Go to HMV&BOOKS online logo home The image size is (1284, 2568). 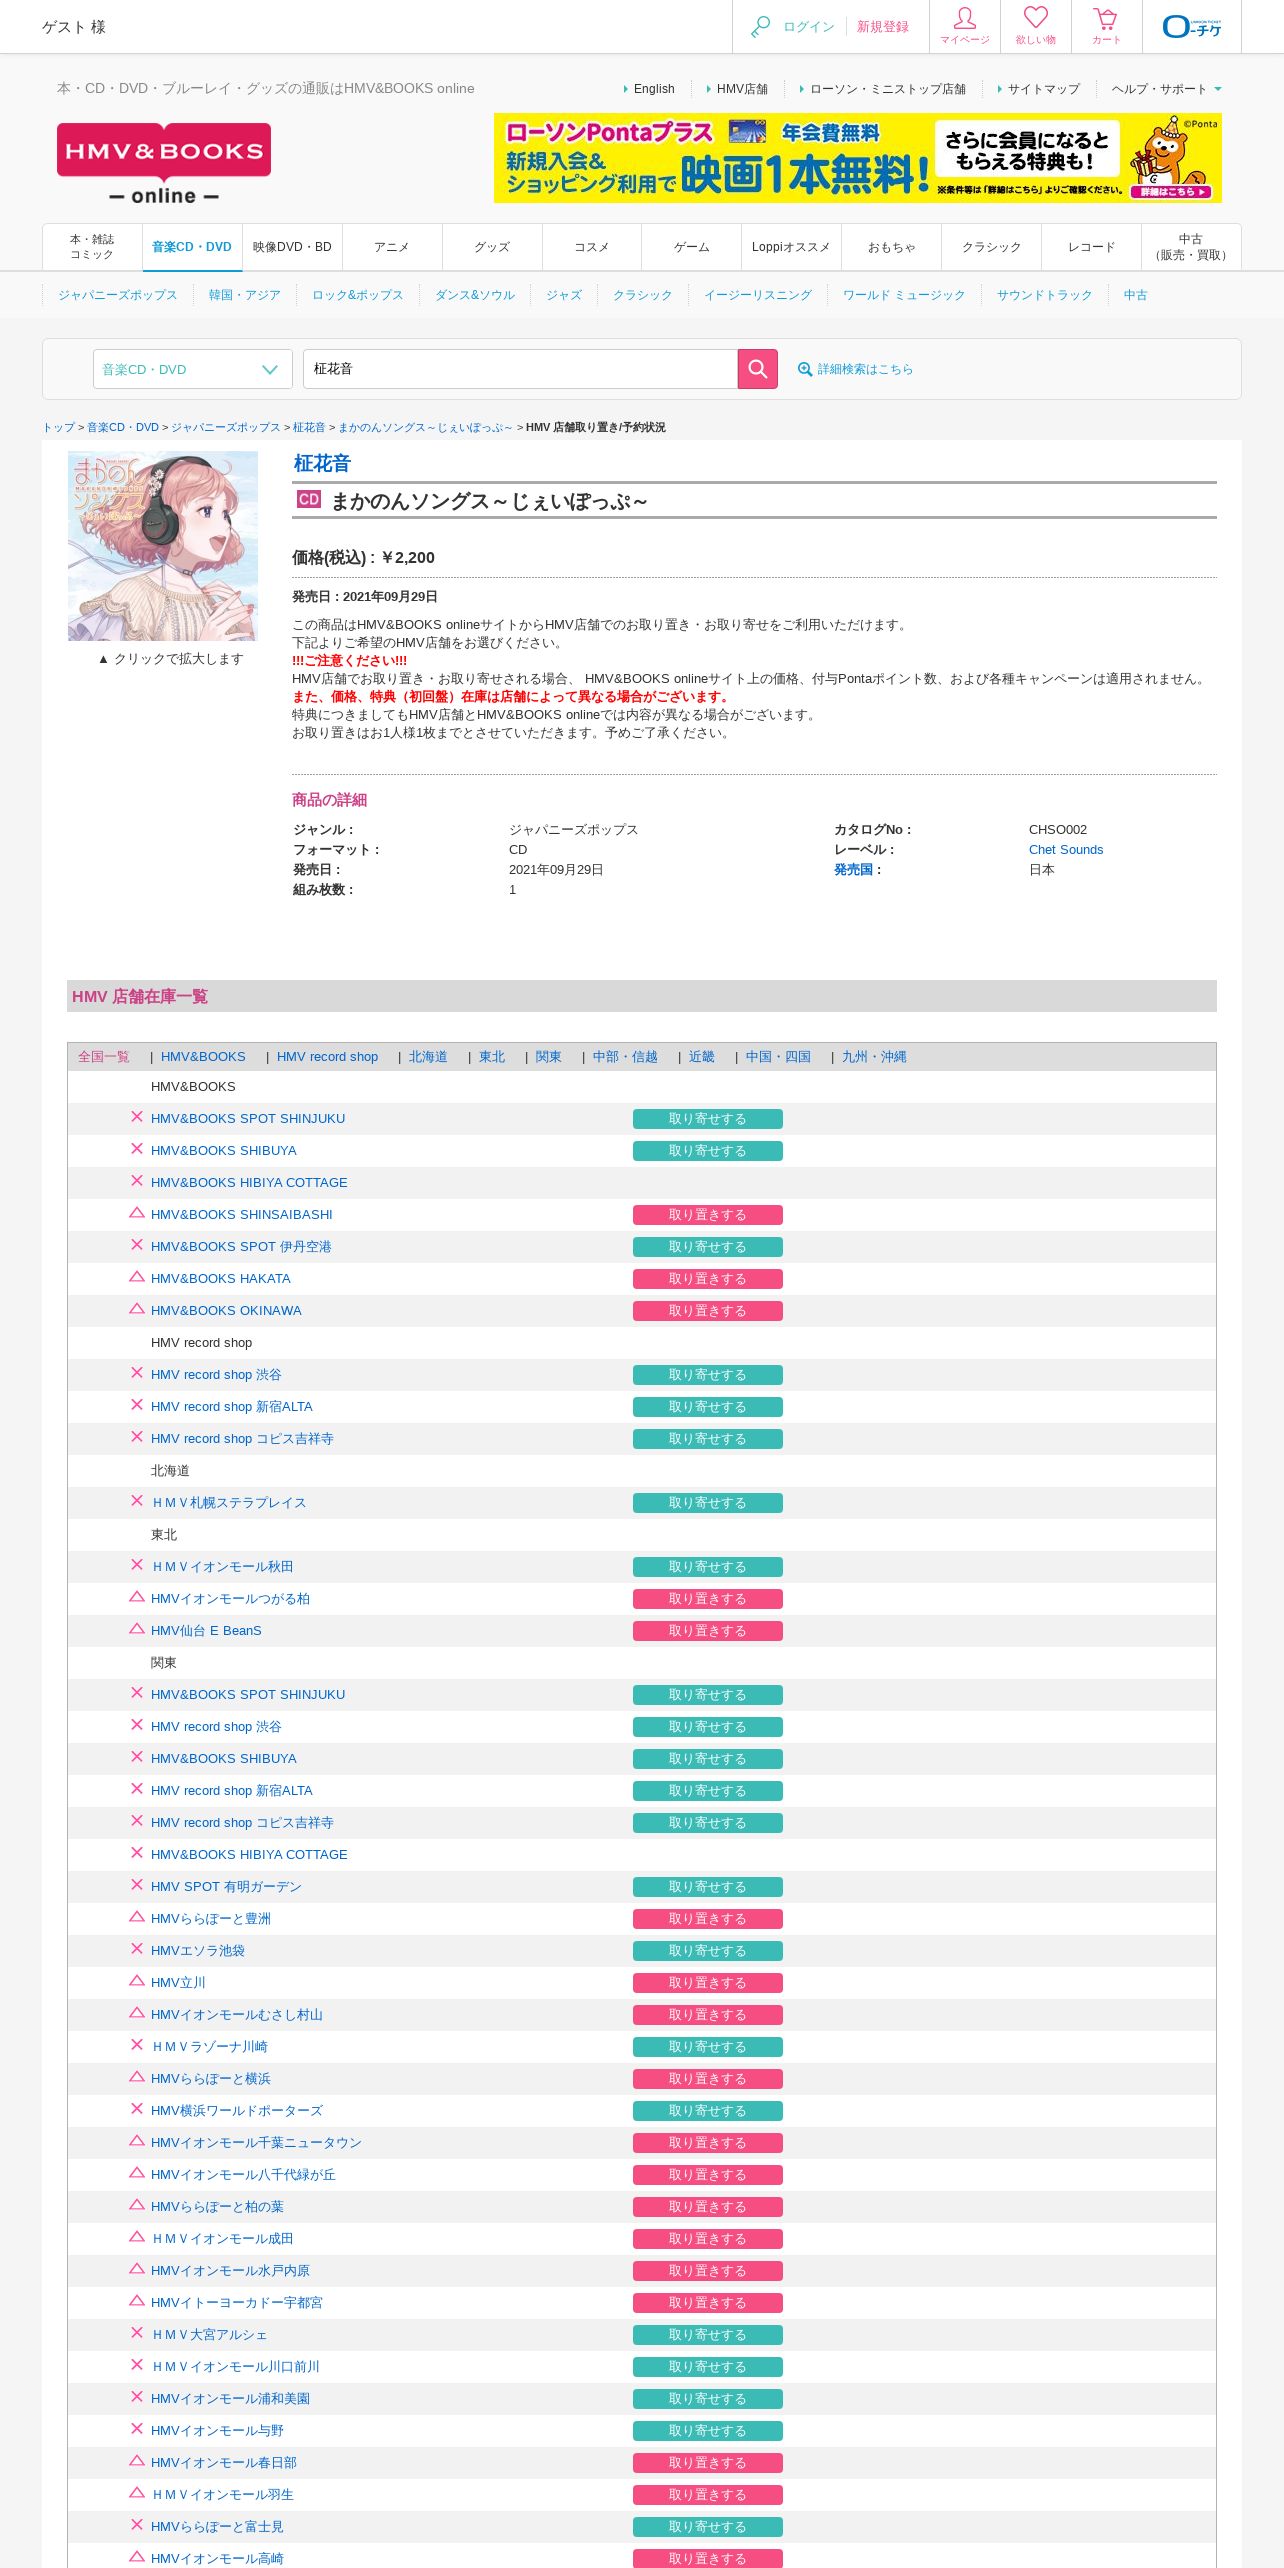point(164,164)
